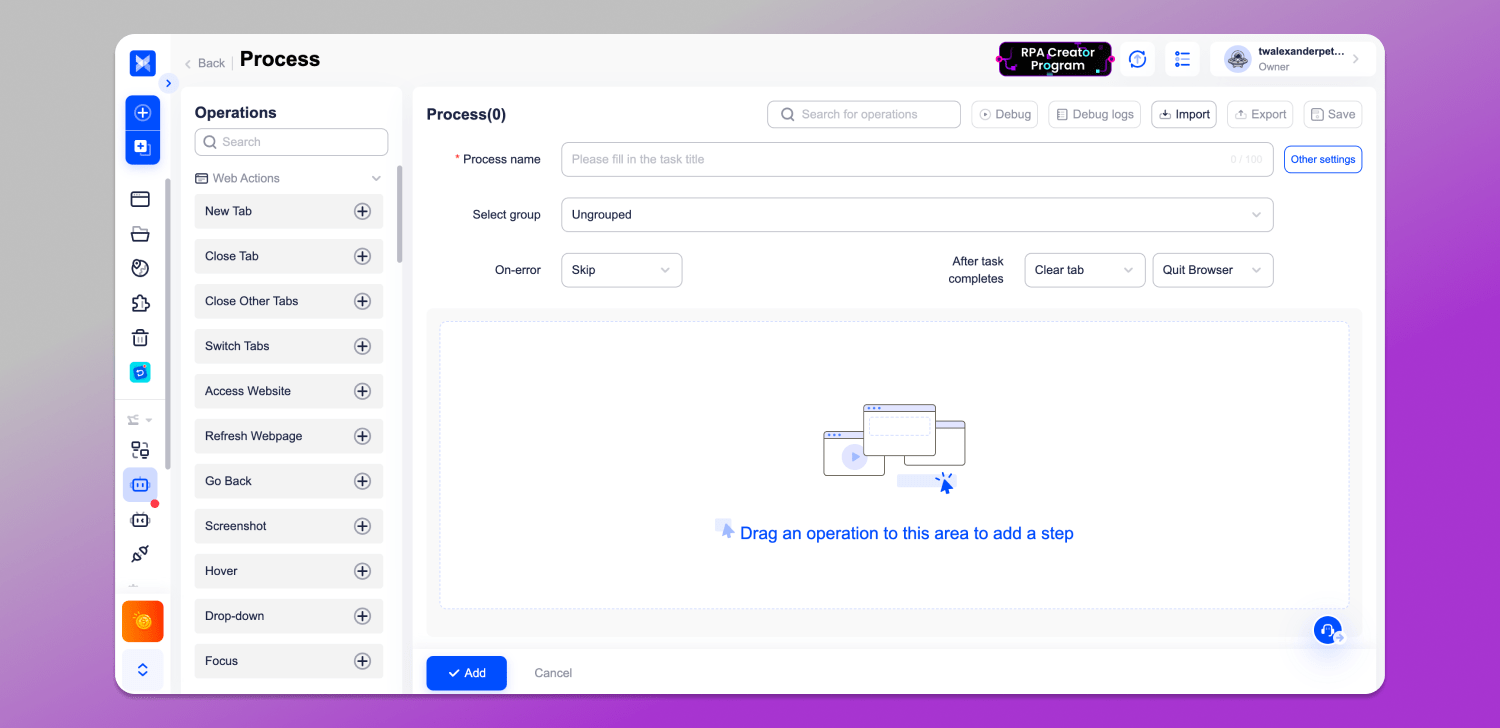The width and height of the screenshot is (1500, 728).
Task: Click the New Tab operation row
Action: click(x=289, y=211)
